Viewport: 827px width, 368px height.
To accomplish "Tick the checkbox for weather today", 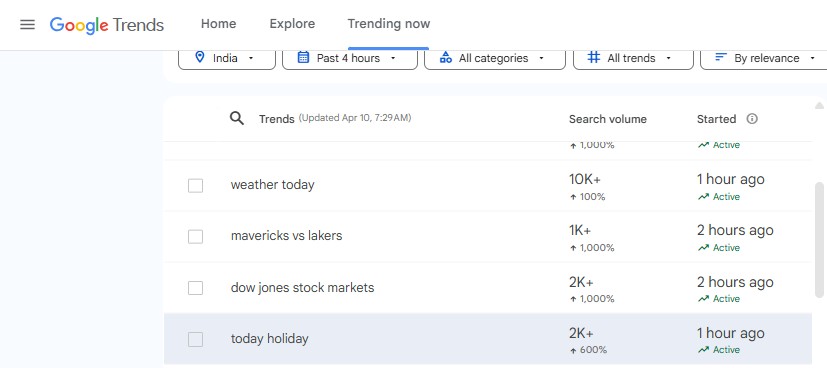I will (196, 186).
